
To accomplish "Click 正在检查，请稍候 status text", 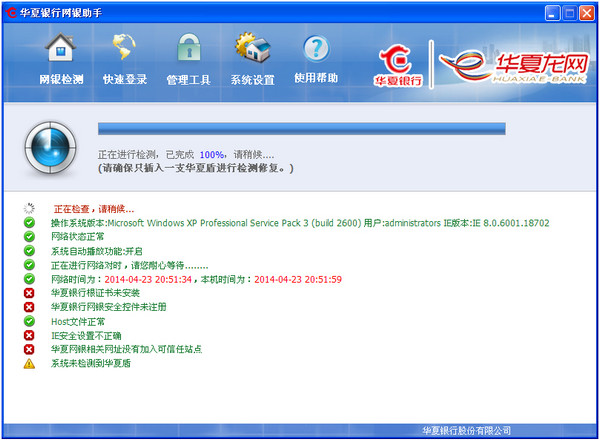I will tap(94, 209).
